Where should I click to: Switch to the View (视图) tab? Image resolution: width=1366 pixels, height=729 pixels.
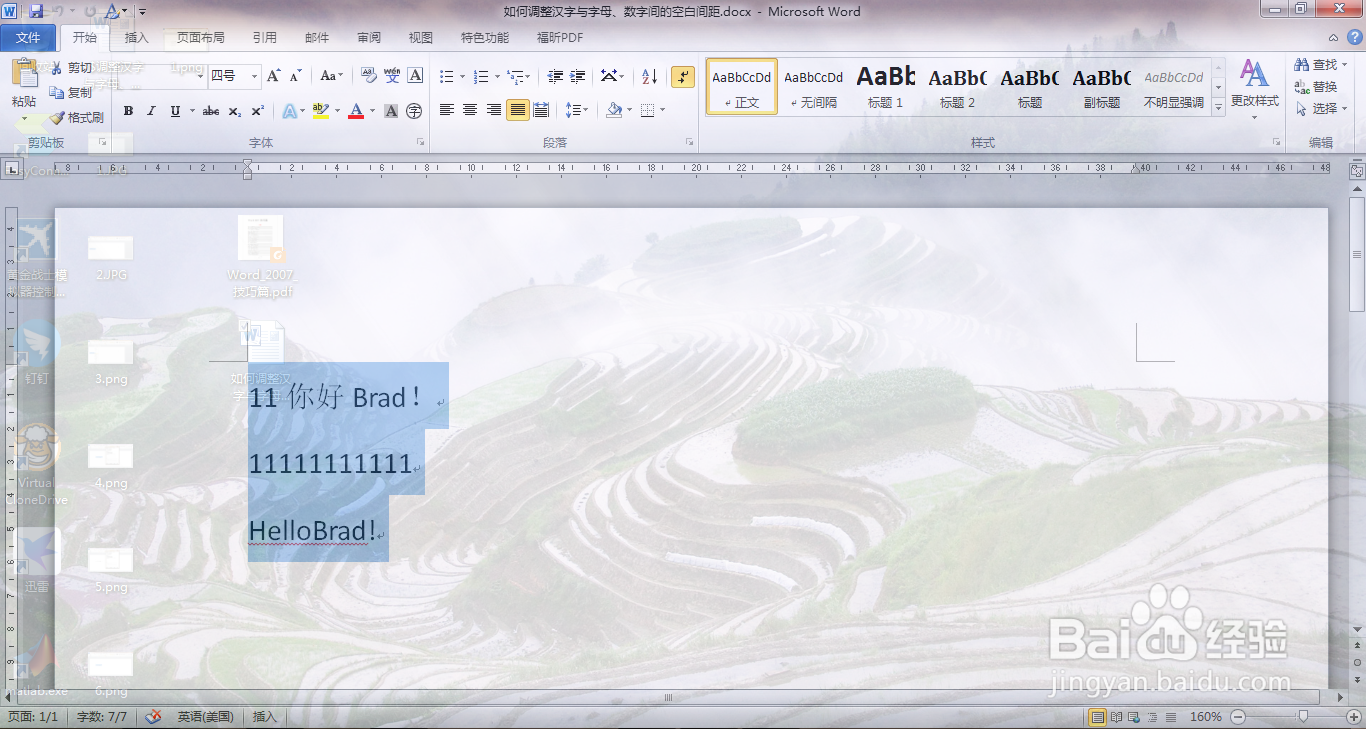(x=421, y=38)
